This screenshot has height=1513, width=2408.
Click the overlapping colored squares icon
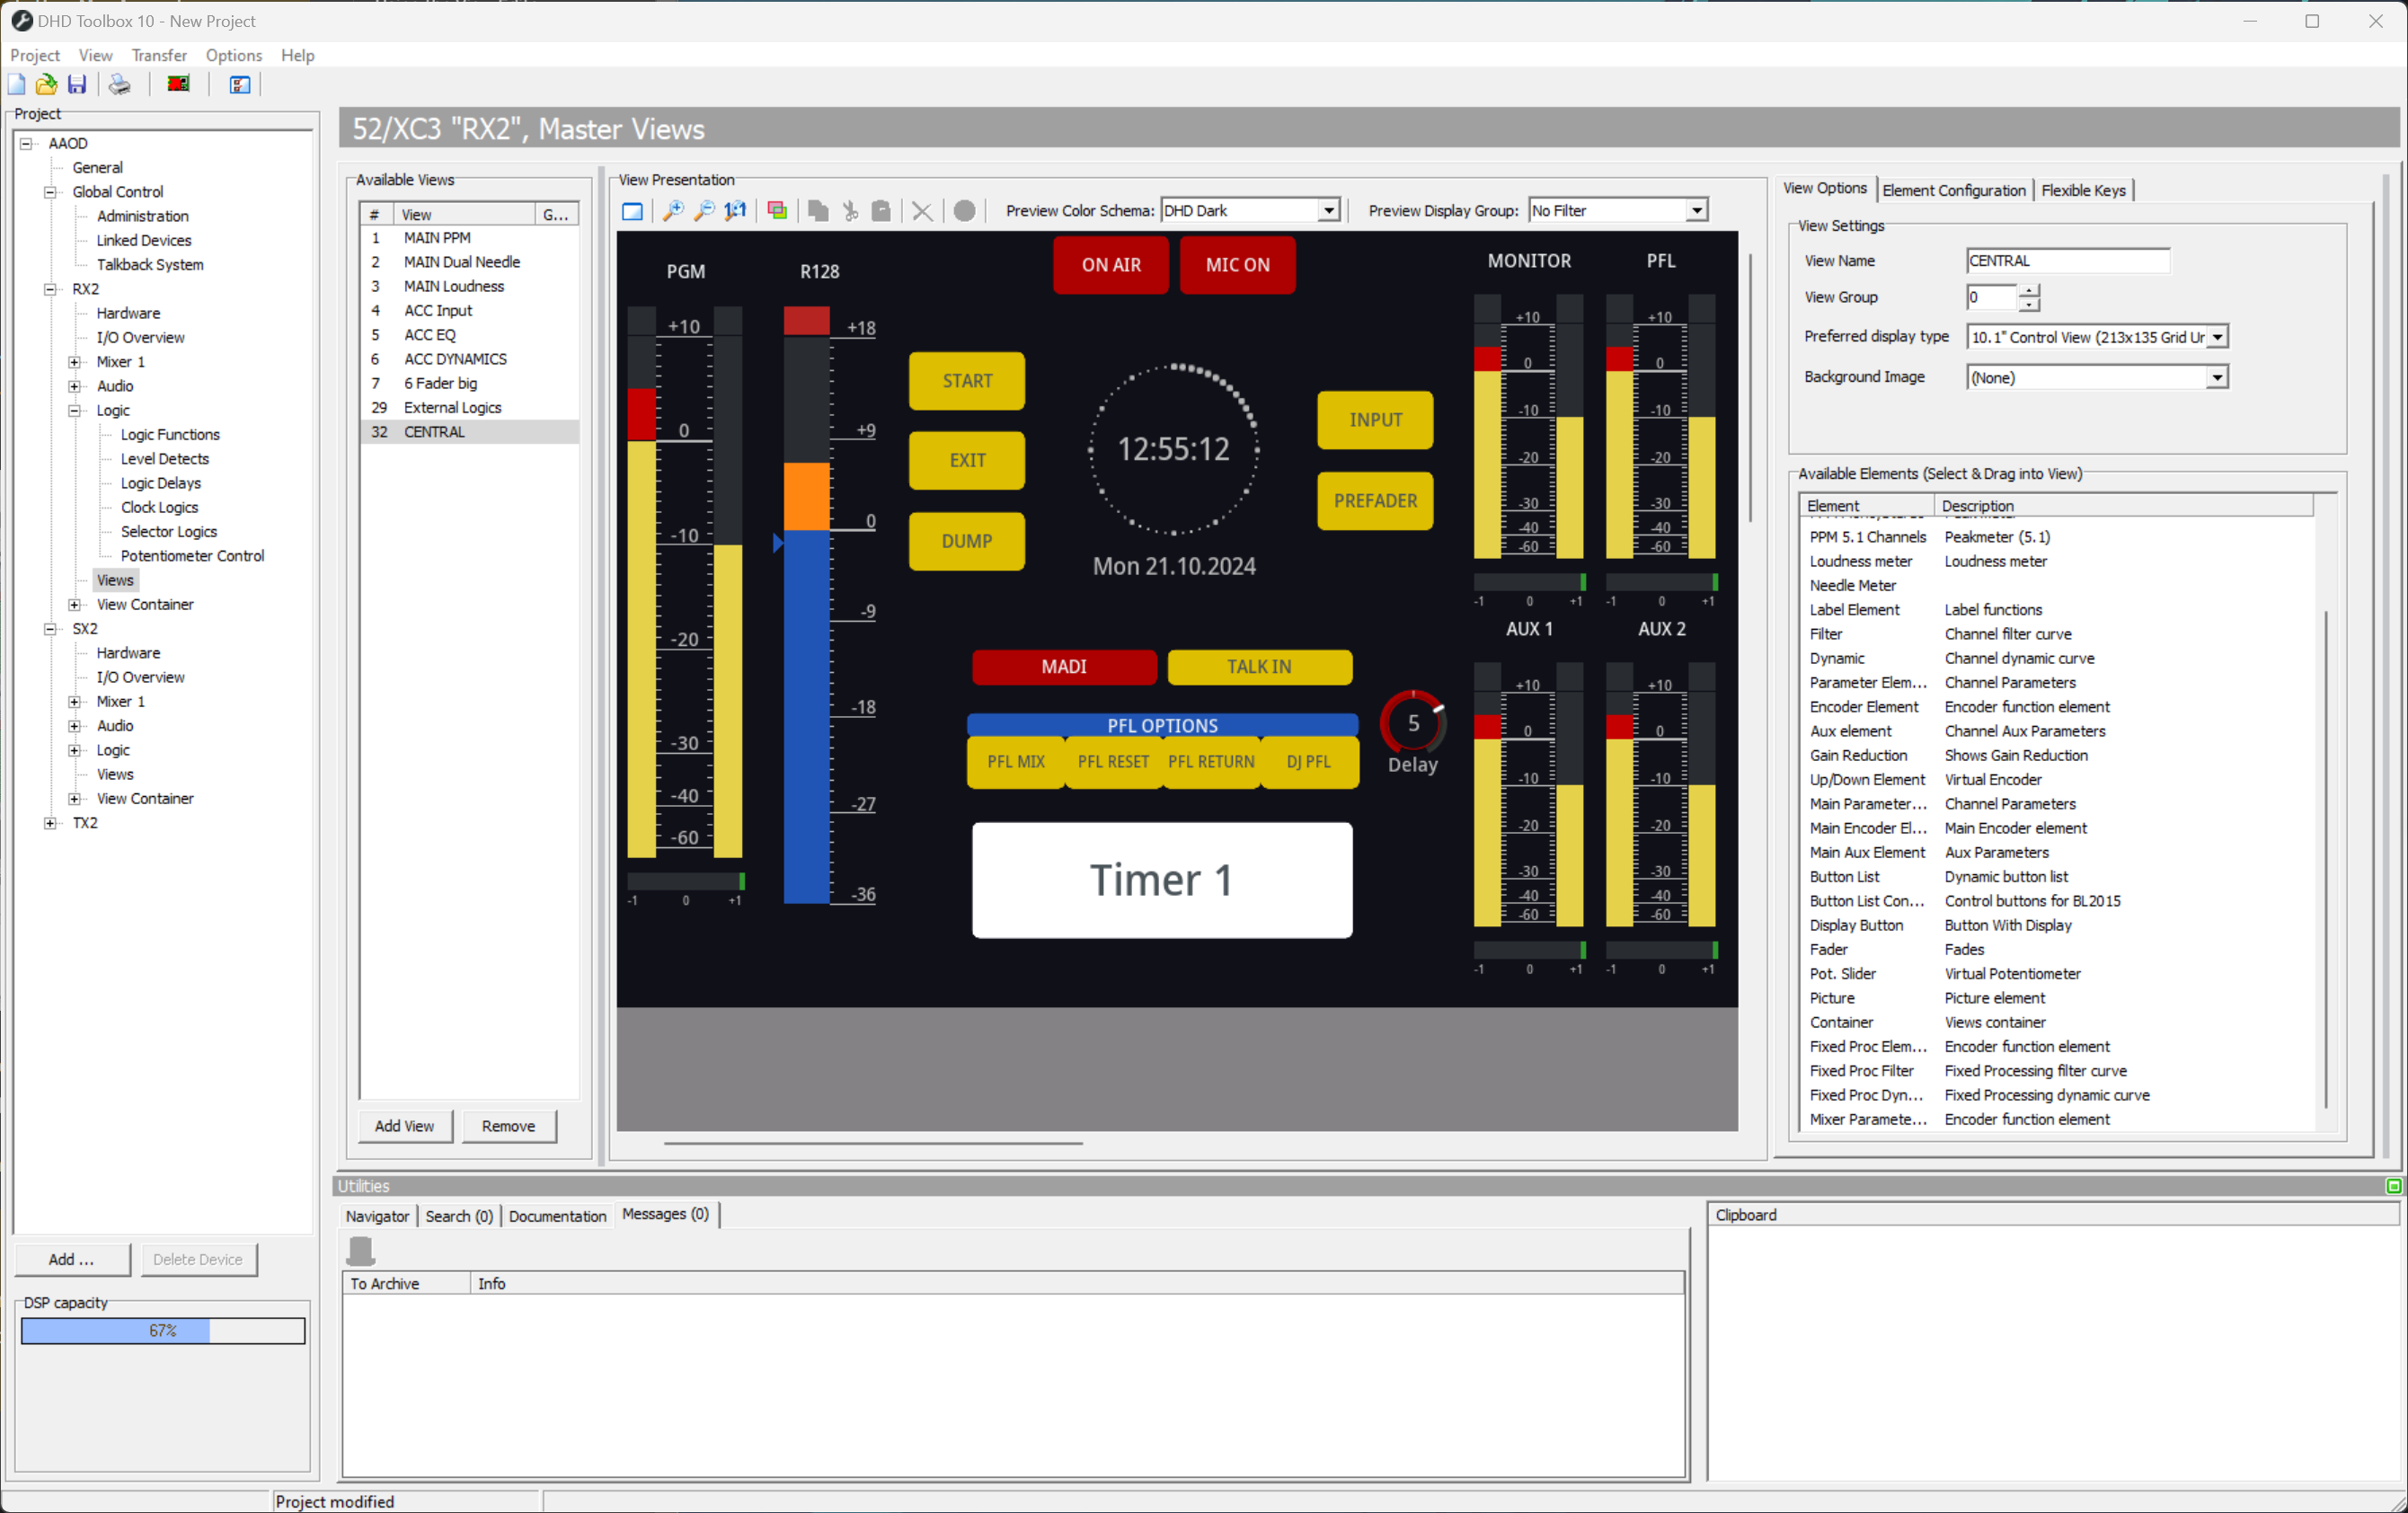[777, 211]
